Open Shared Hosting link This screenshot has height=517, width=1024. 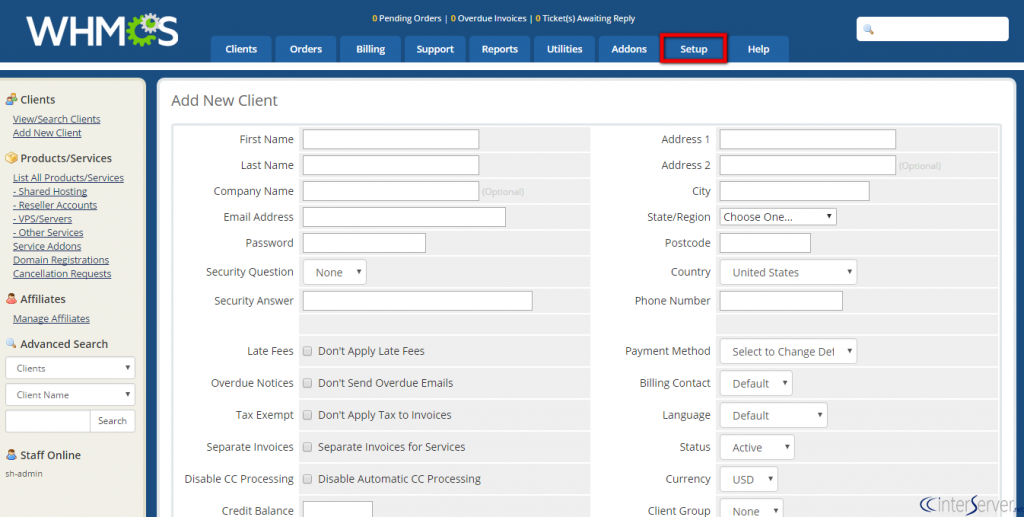(50, 191)
